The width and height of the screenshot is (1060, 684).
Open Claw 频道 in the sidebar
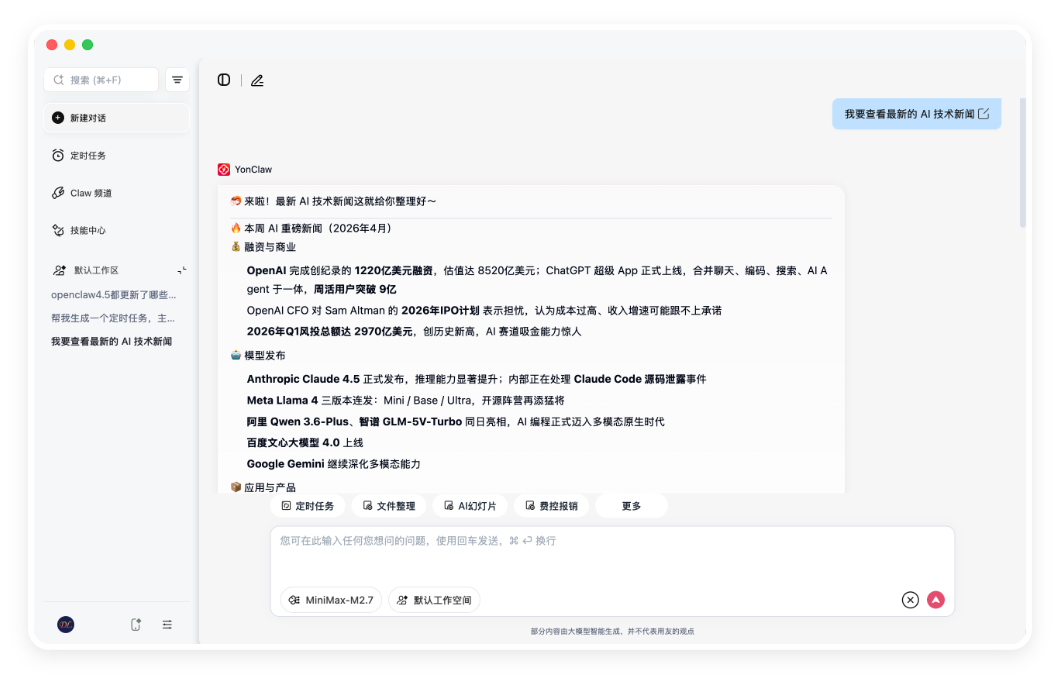pos(90,193)
